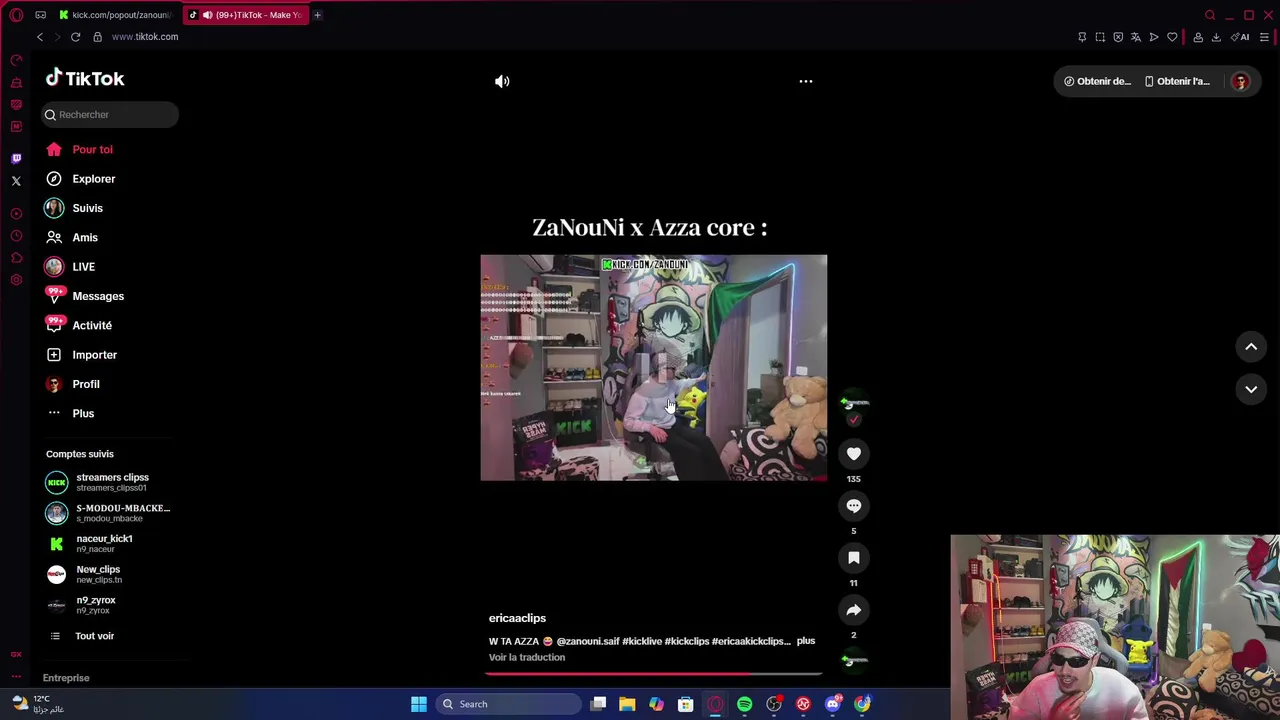
Task: Open Amis in sidebar
Action: click(72, 237)
